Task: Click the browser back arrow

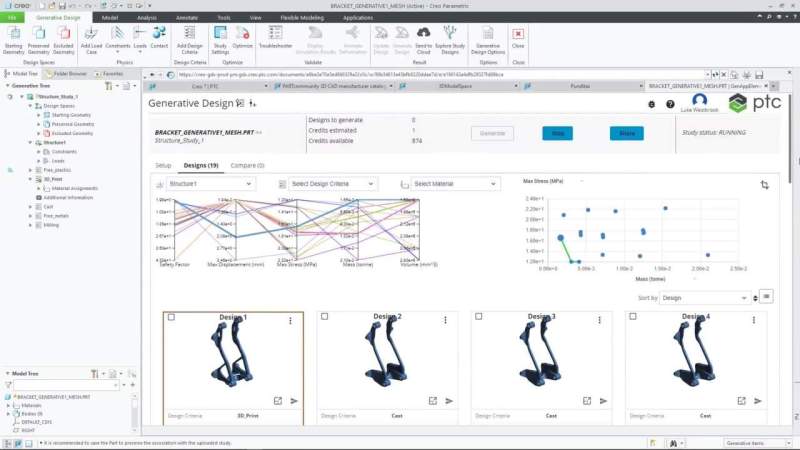Action: point(152,74)
